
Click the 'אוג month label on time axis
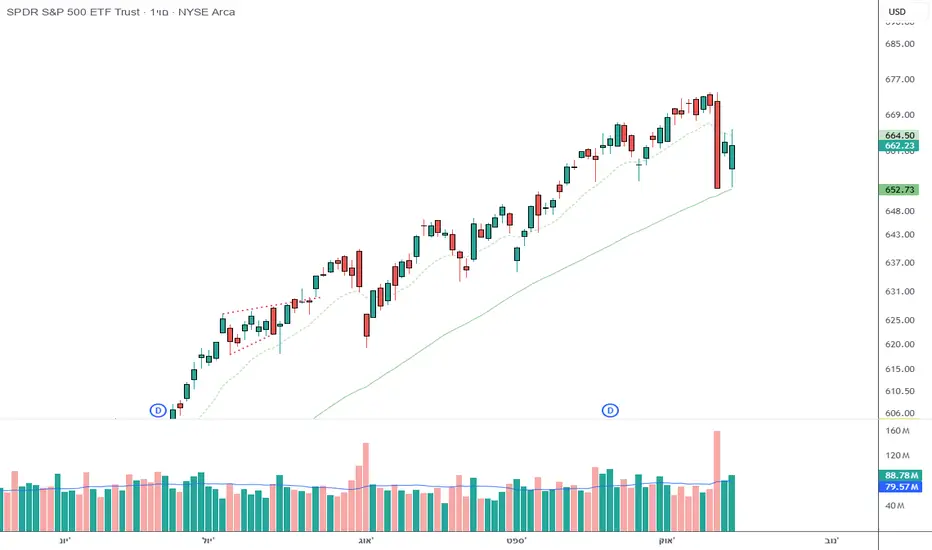click(364, 540)
